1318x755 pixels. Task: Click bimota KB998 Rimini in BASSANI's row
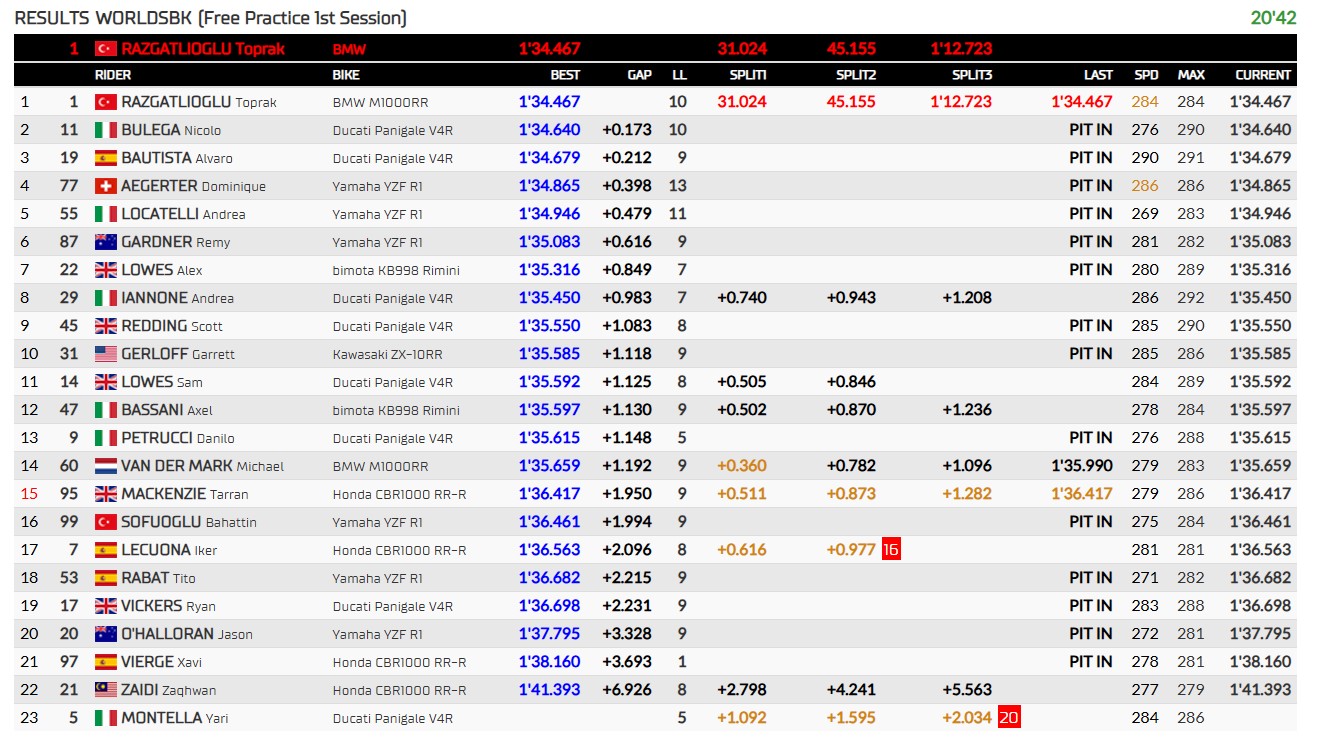coord(396,410)
